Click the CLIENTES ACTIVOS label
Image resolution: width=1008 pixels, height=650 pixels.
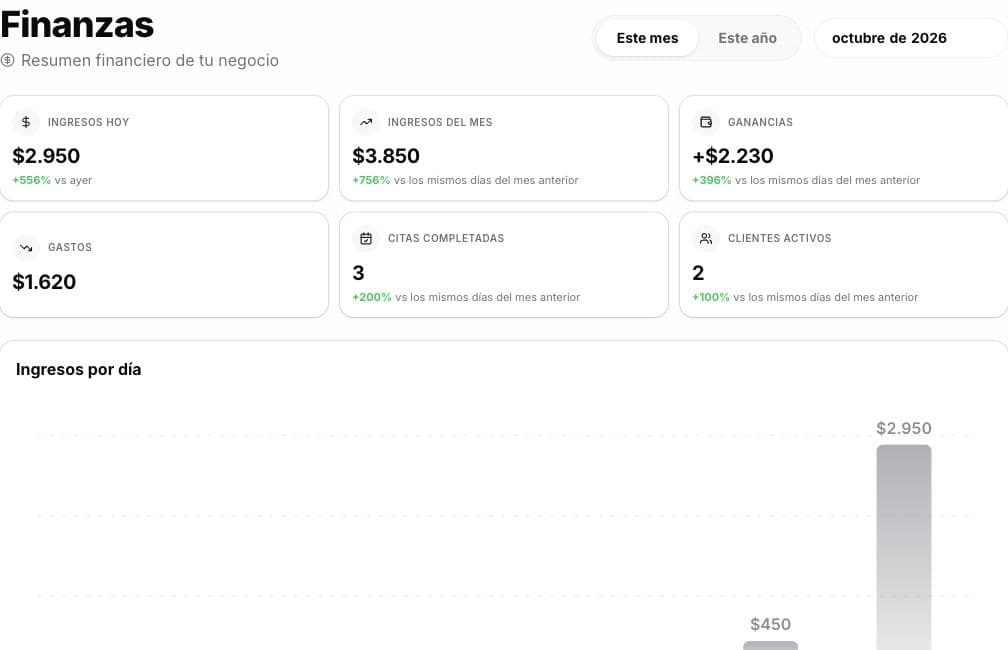[779, 239]
